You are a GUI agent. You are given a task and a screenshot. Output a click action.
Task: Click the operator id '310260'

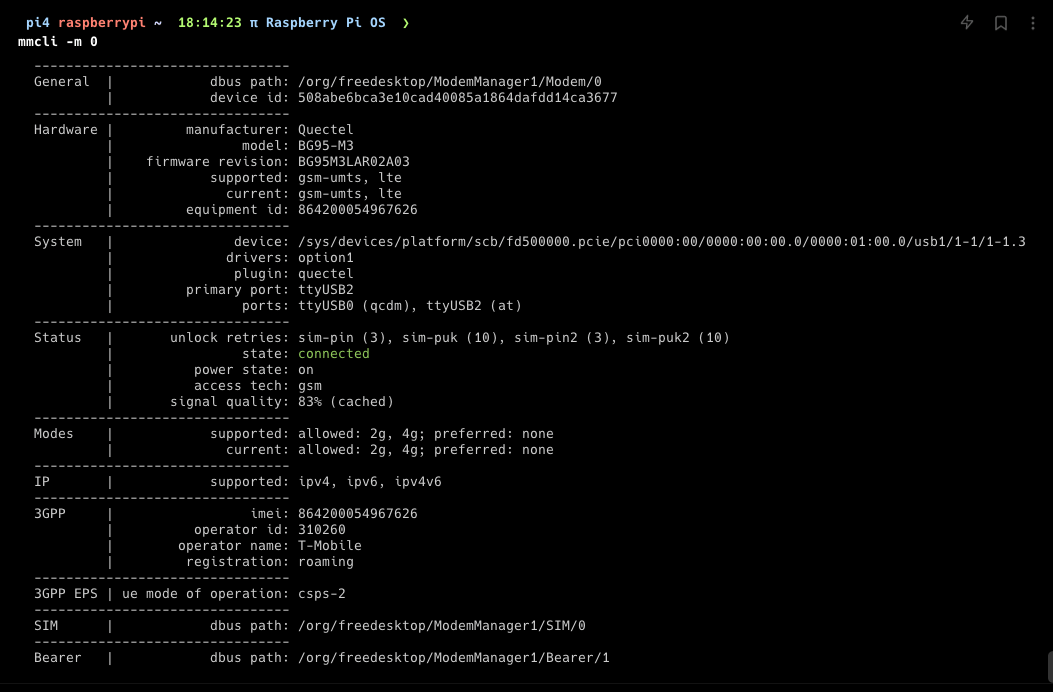(x=322, y=530)
